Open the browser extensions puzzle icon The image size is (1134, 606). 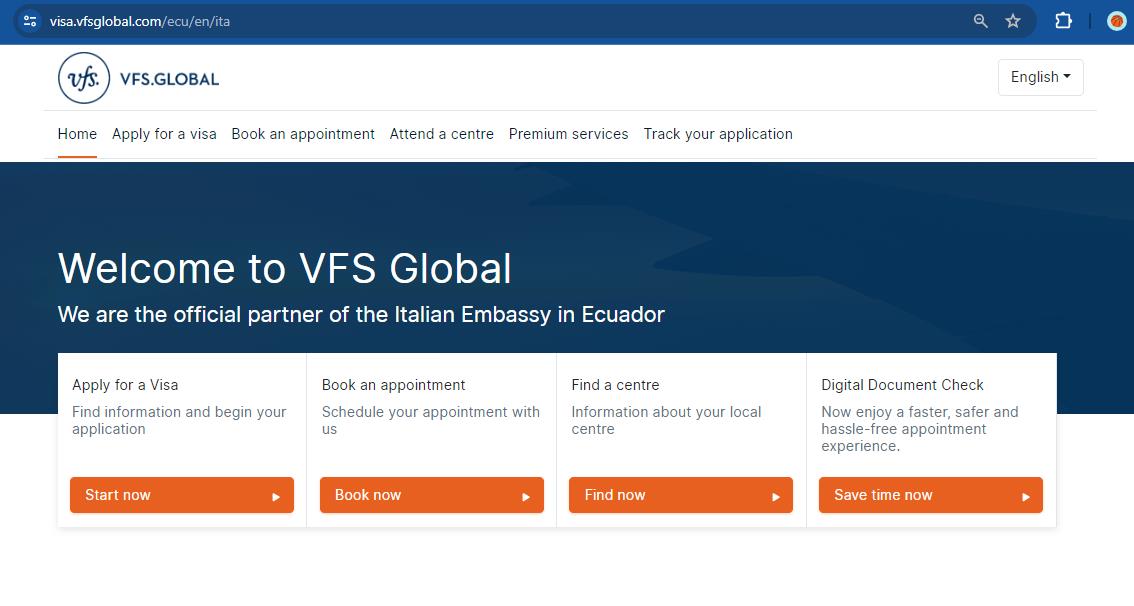click(x=1063, y=20)
